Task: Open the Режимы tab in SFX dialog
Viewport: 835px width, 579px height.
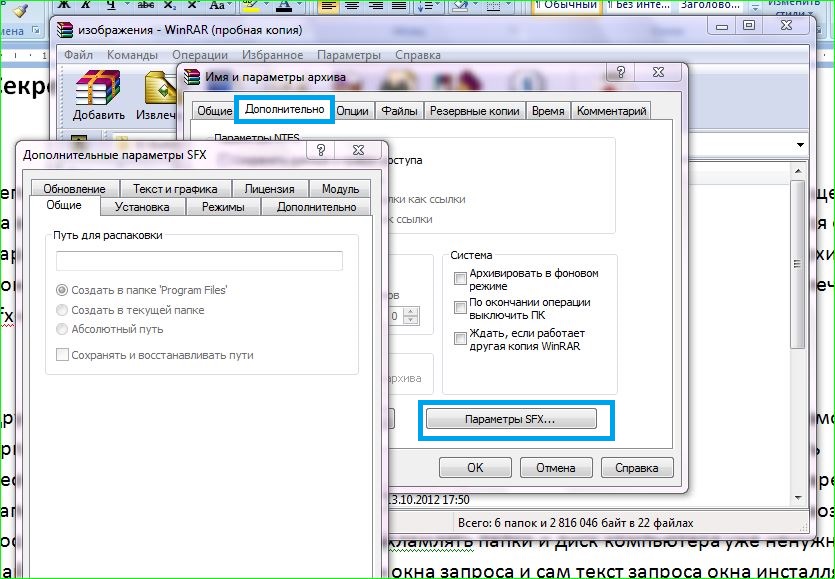Action: pos(223,207)
